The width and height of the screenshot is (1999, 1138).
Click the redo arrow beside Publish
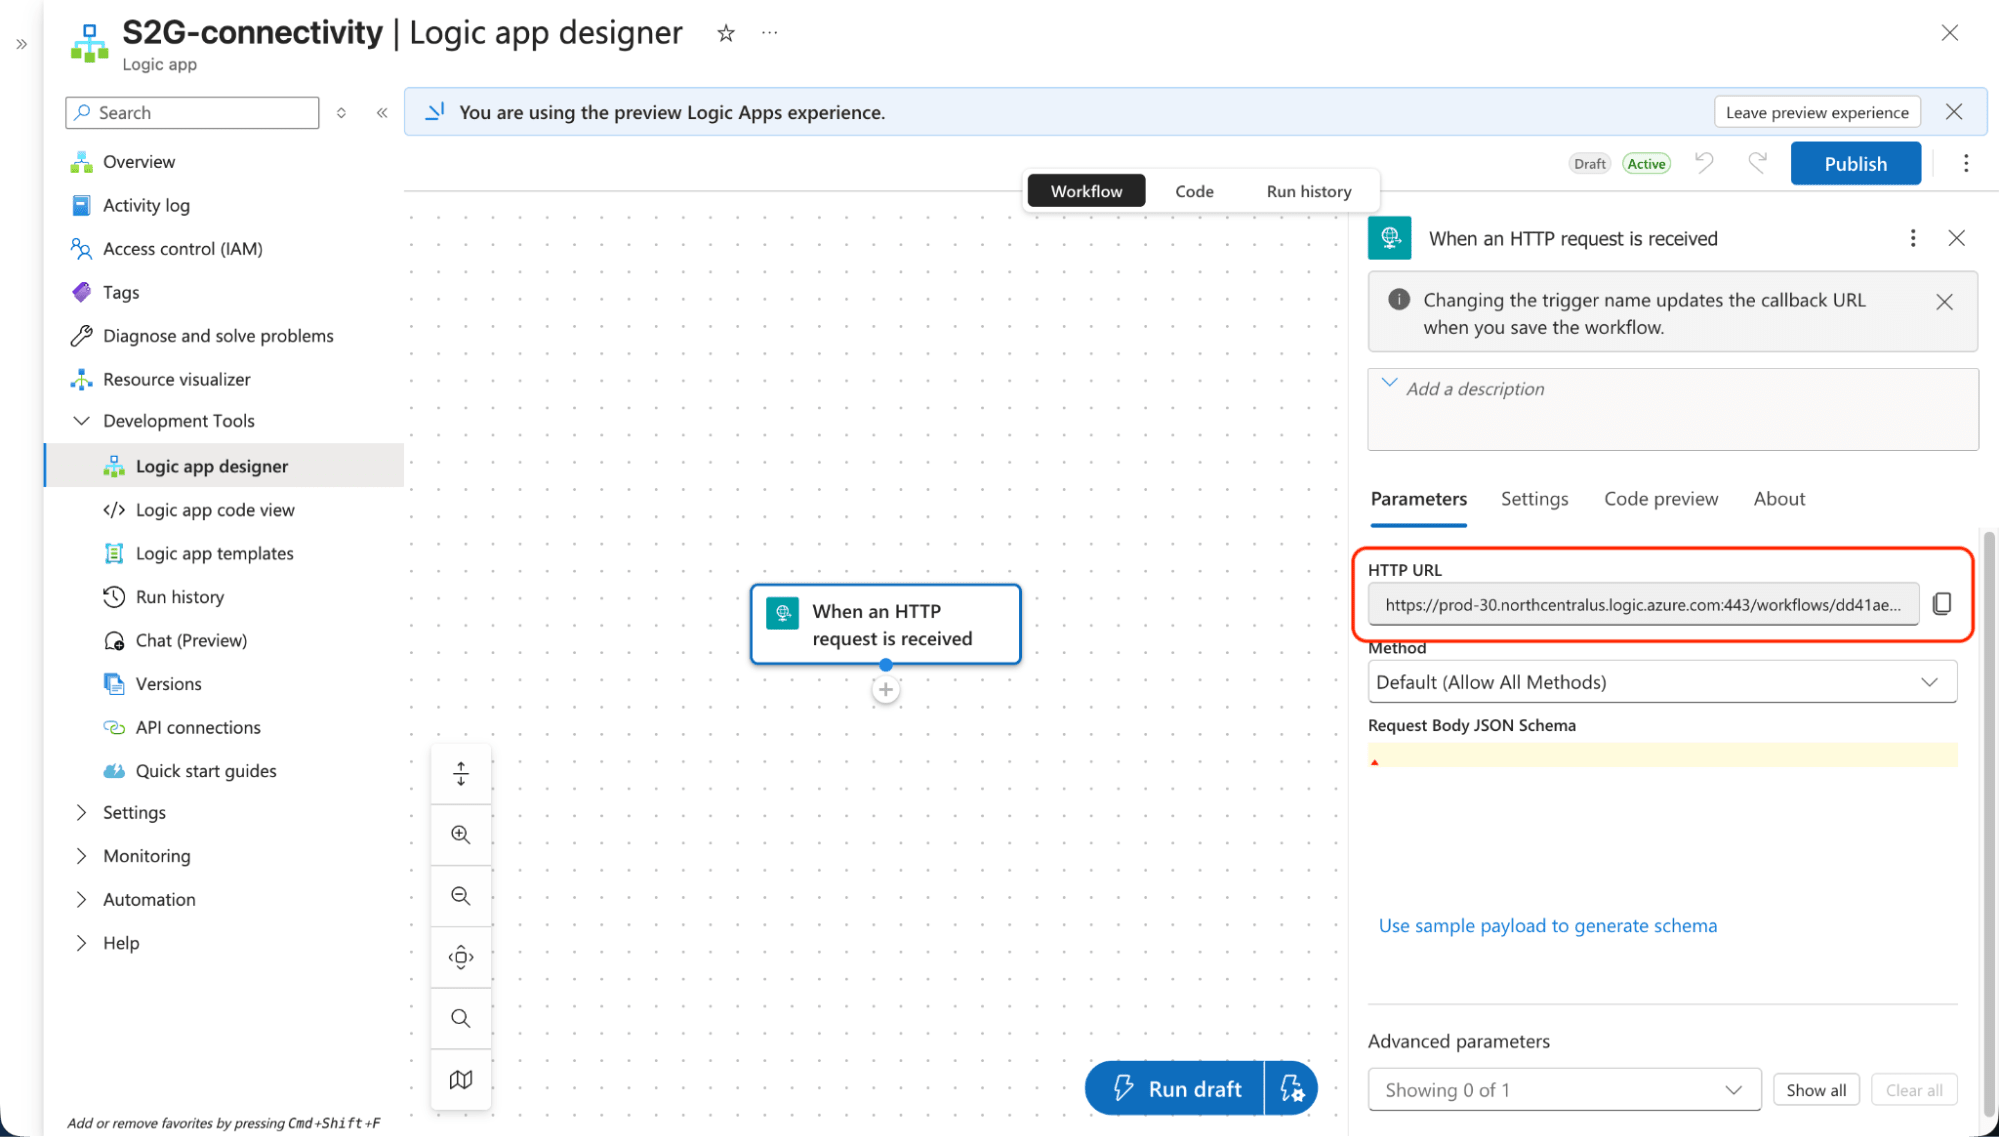click(1757, 162)
